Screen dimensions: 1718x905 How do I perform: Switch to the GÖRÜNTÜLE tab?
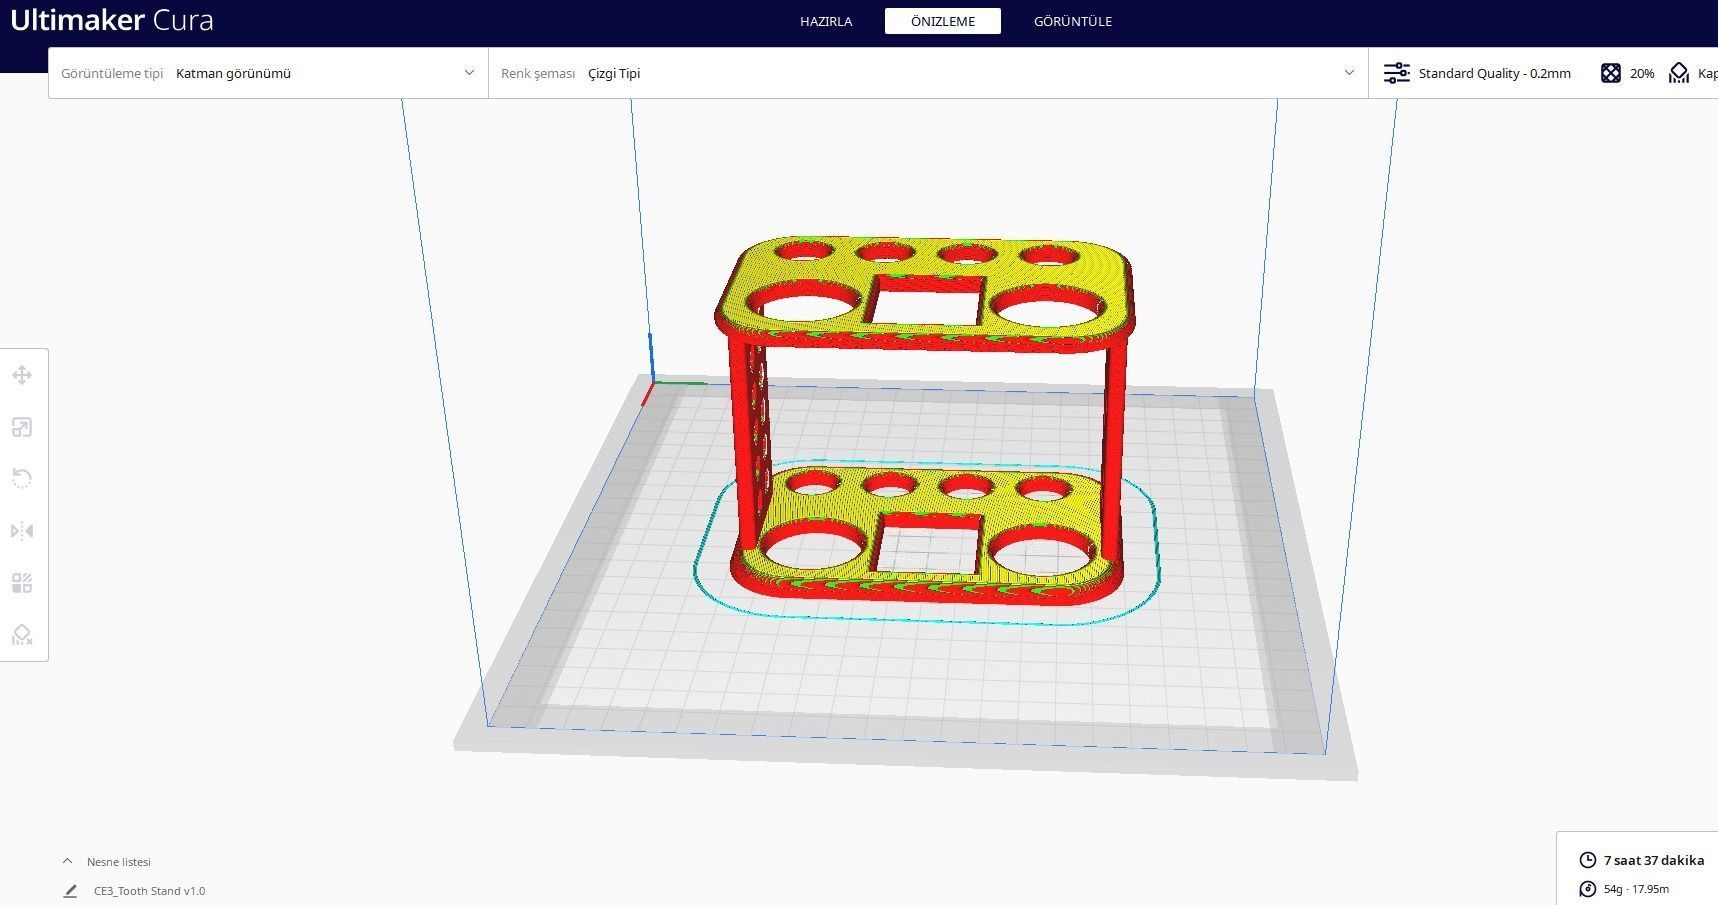click(1072, 21)
